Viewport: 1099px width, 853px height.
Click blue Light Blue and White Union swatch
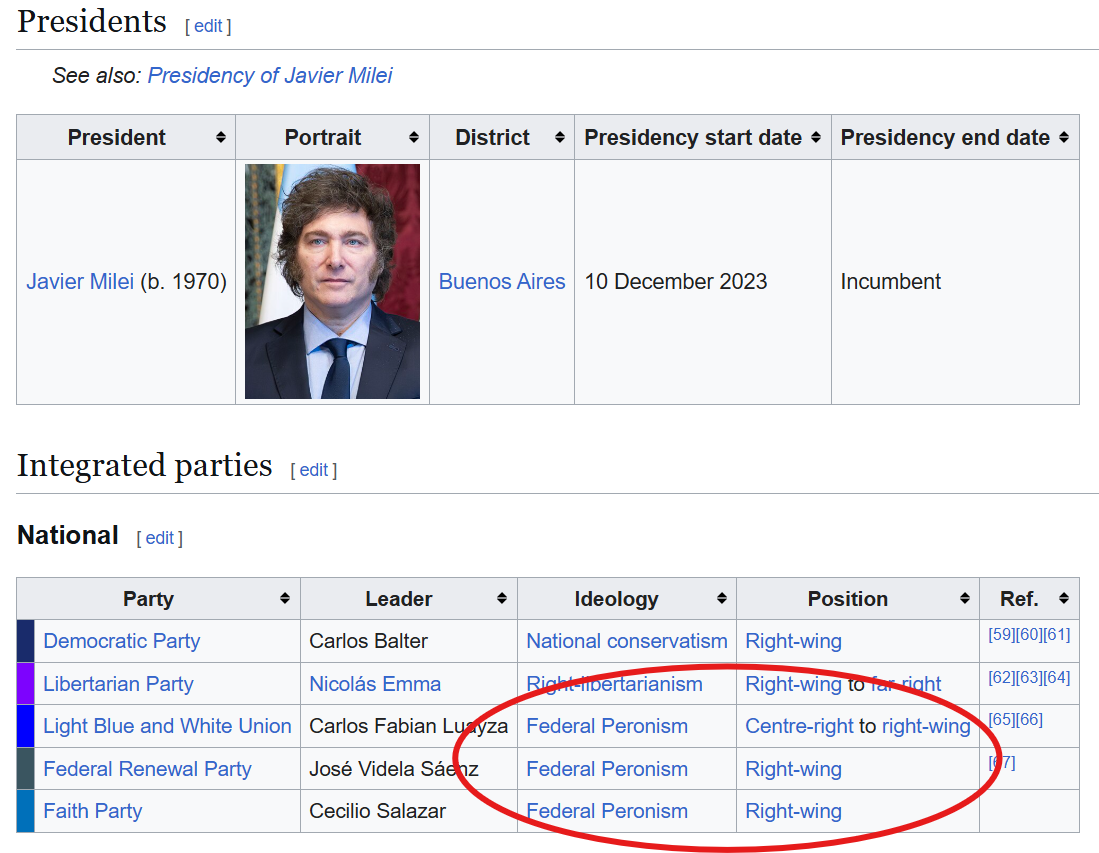click(x=25, y=725)
